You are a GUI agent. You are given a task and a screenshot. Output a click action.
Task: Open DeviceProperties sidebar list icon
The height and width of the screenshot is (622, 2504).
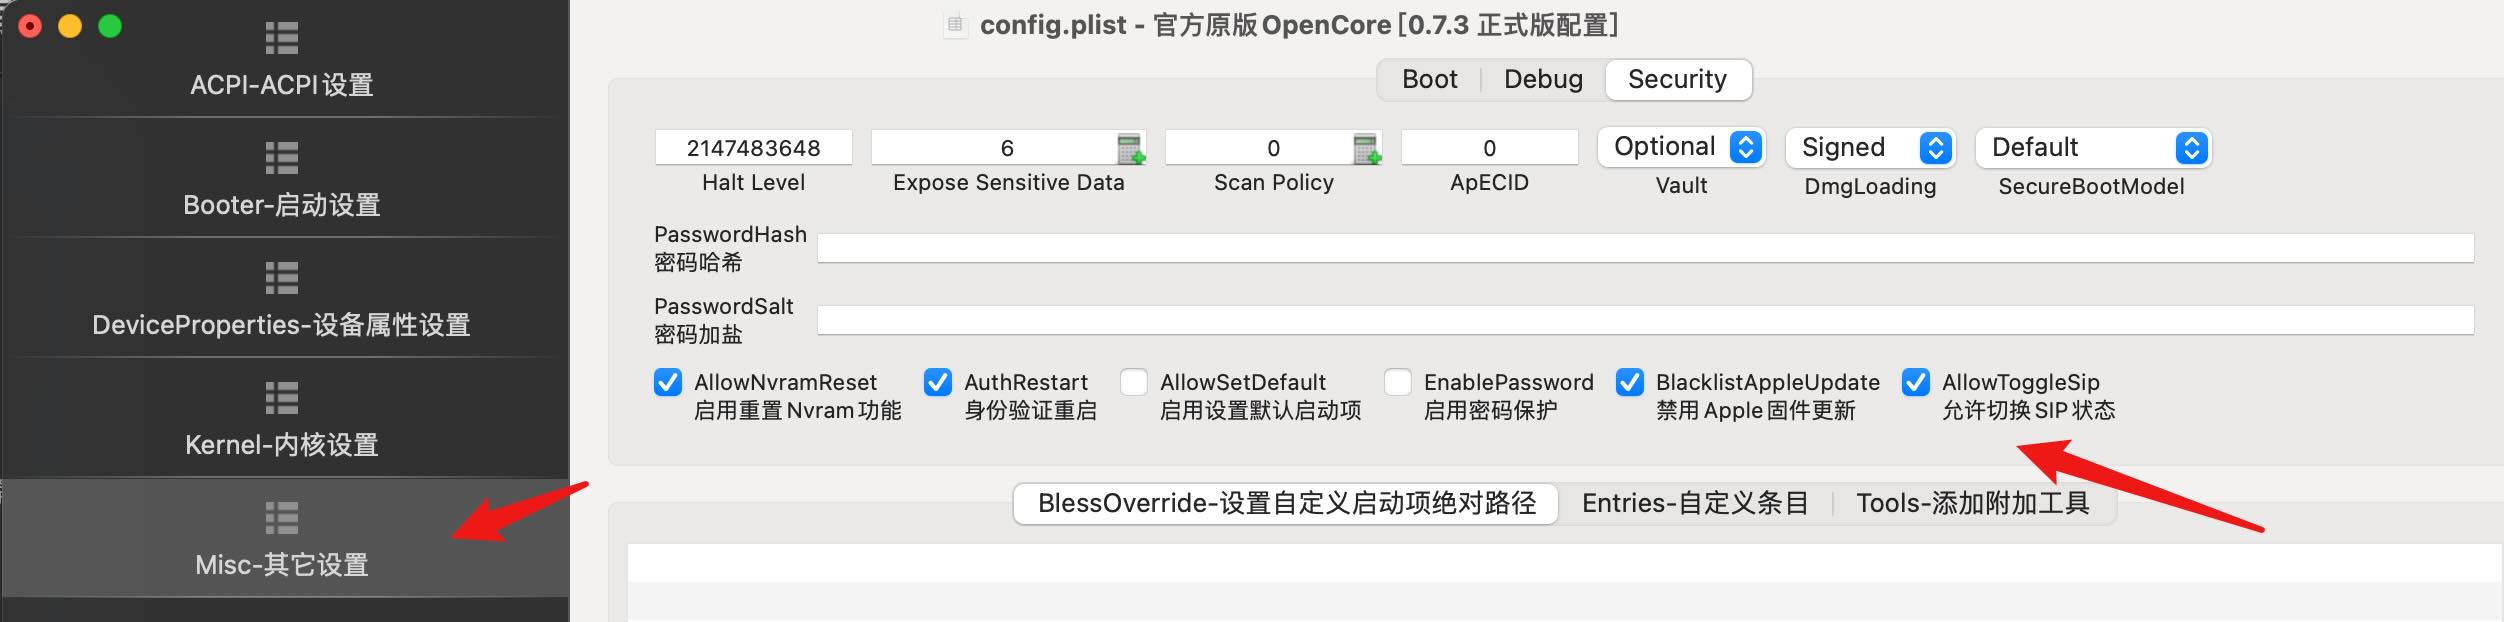click(282, 278)
